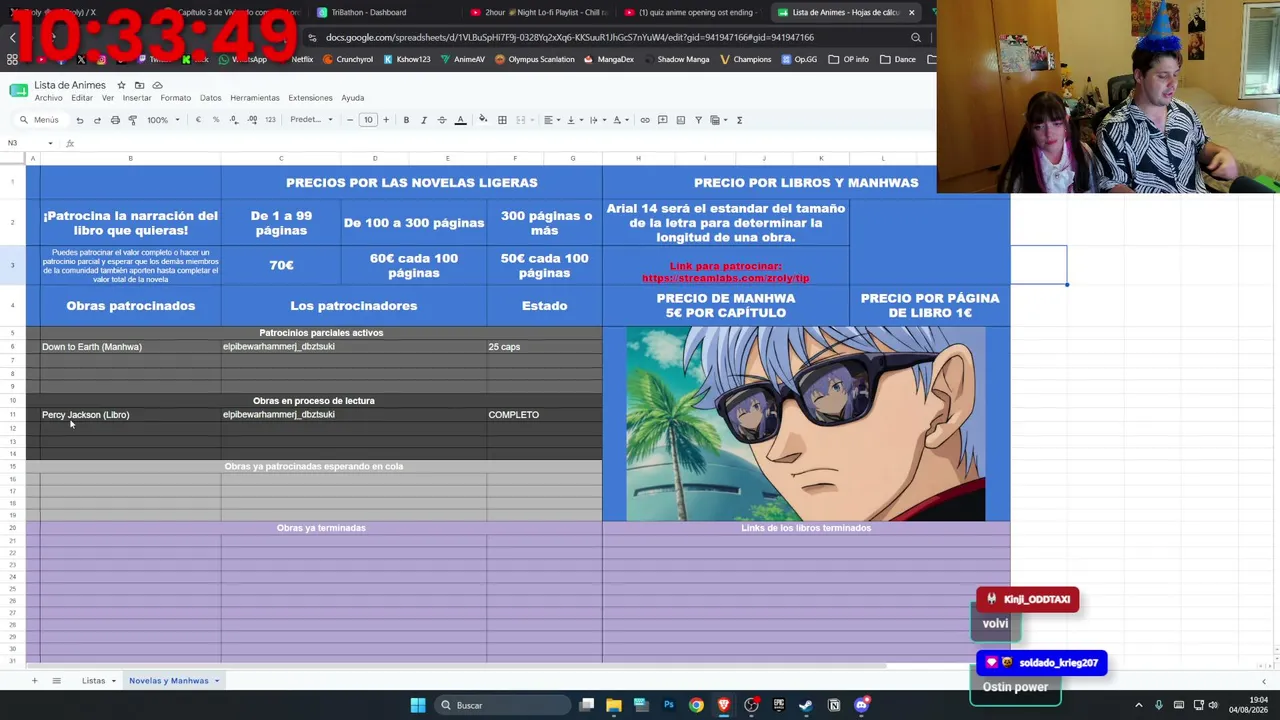Open the Formato menu

click(175, 98)
